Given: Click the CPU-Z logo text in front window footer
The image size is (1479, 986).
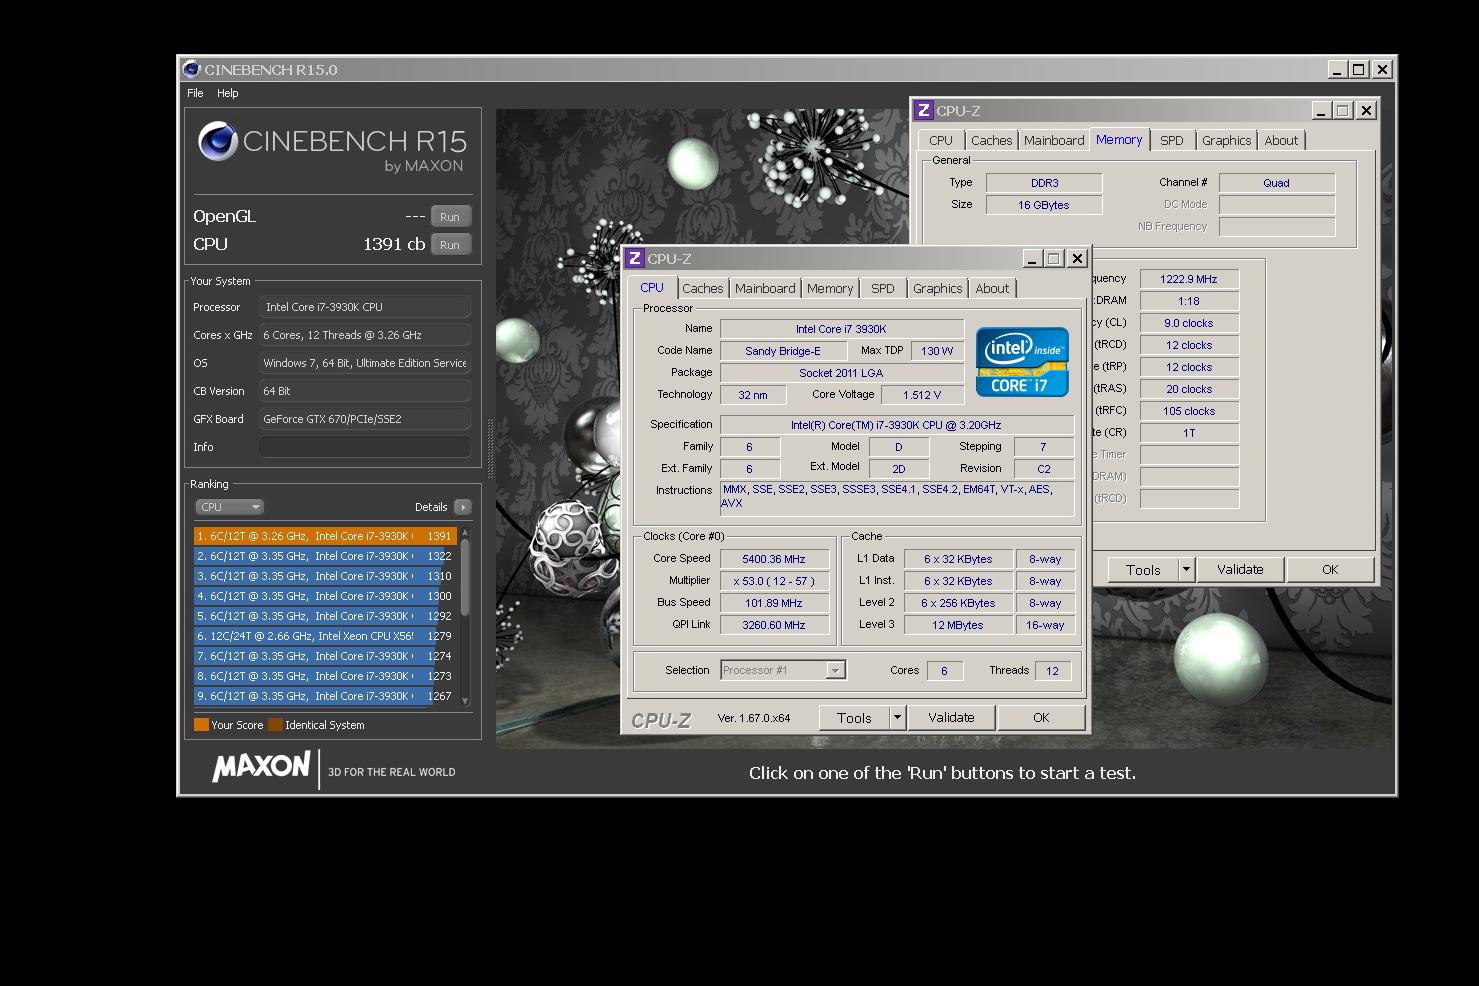Looking at the screenshot, I should [x=661, y=719].
